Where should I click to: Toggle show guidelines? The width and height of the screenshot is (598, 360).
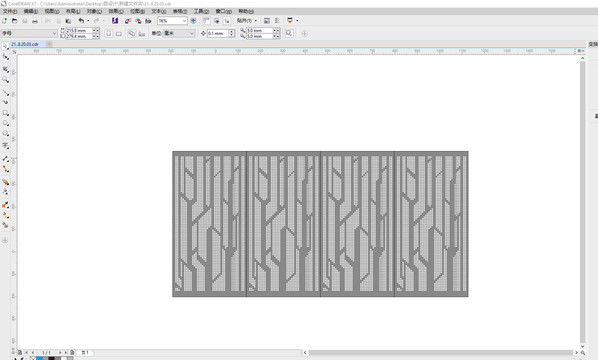227,21
